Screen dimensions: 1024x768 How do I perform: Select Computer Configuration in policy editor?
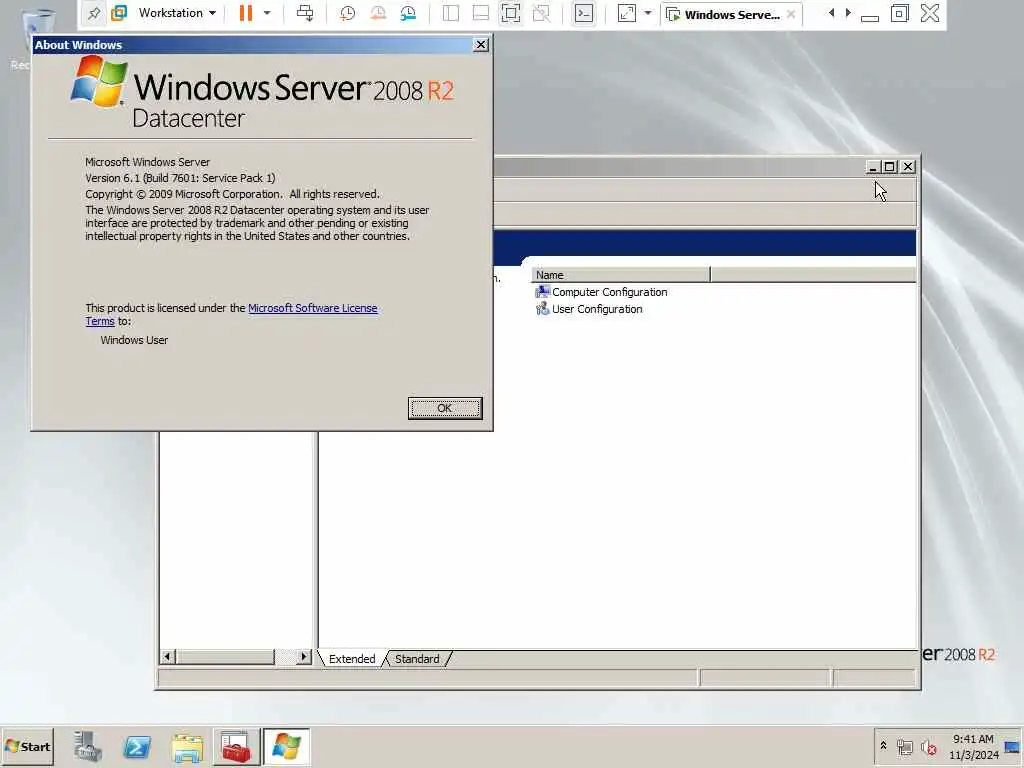[x=601, y=292]
